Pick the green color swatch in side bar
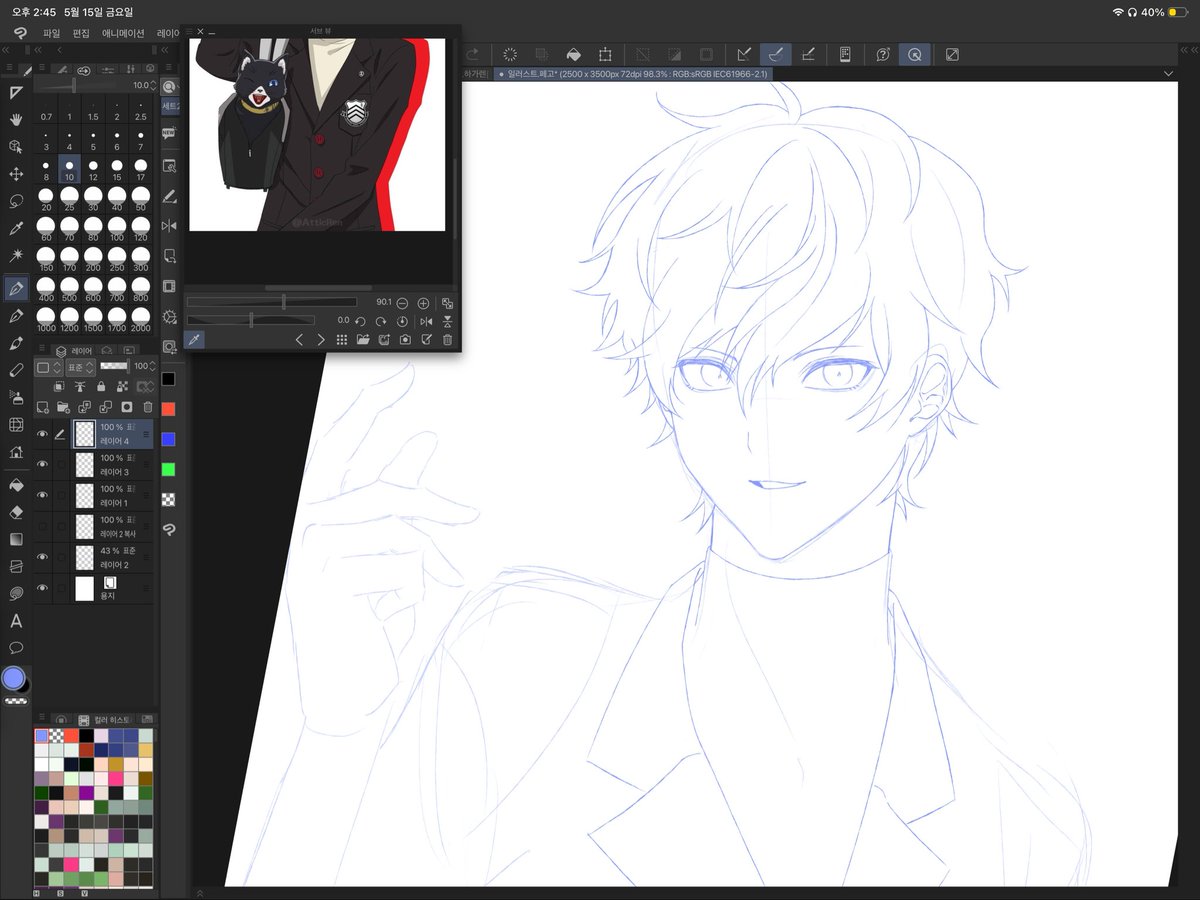The width and height of the screenshot is (1200, 900). (x=169, y=469)
